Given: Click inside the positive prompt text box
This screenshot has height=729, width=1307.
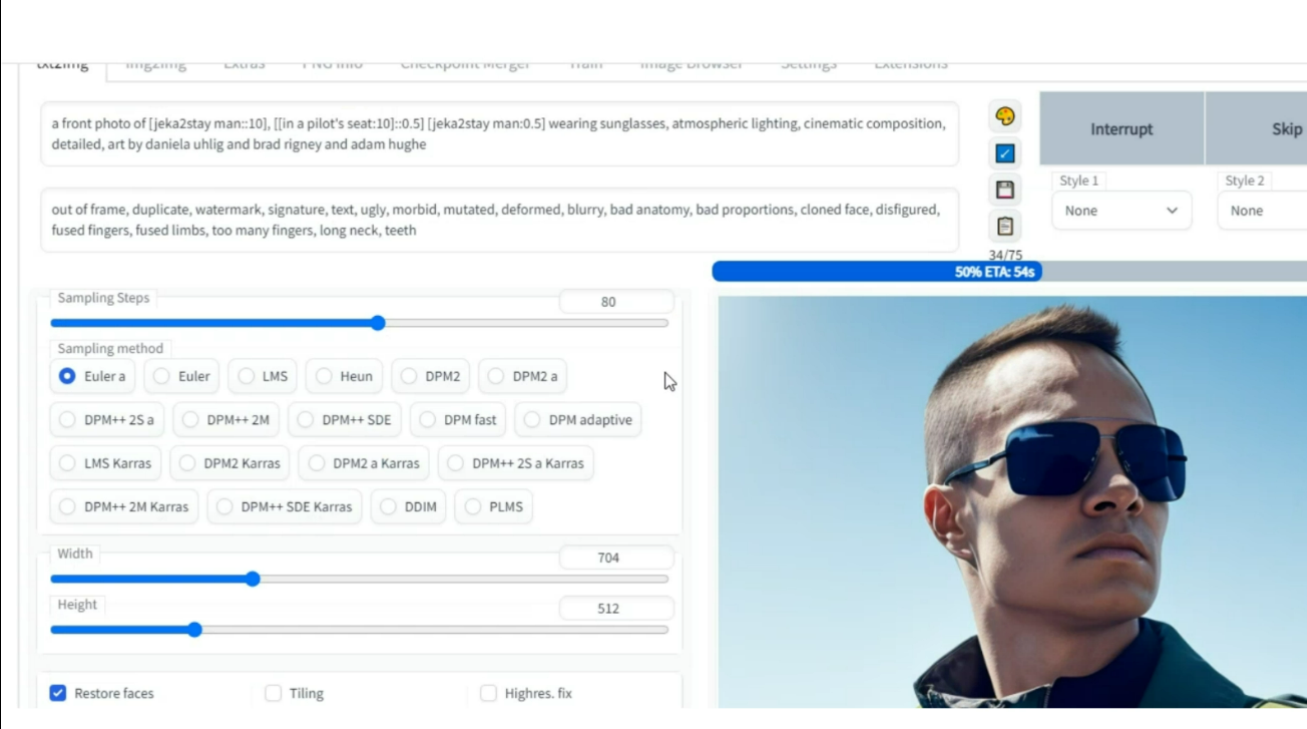Looking at the screenshot, I should pos(498,134).
